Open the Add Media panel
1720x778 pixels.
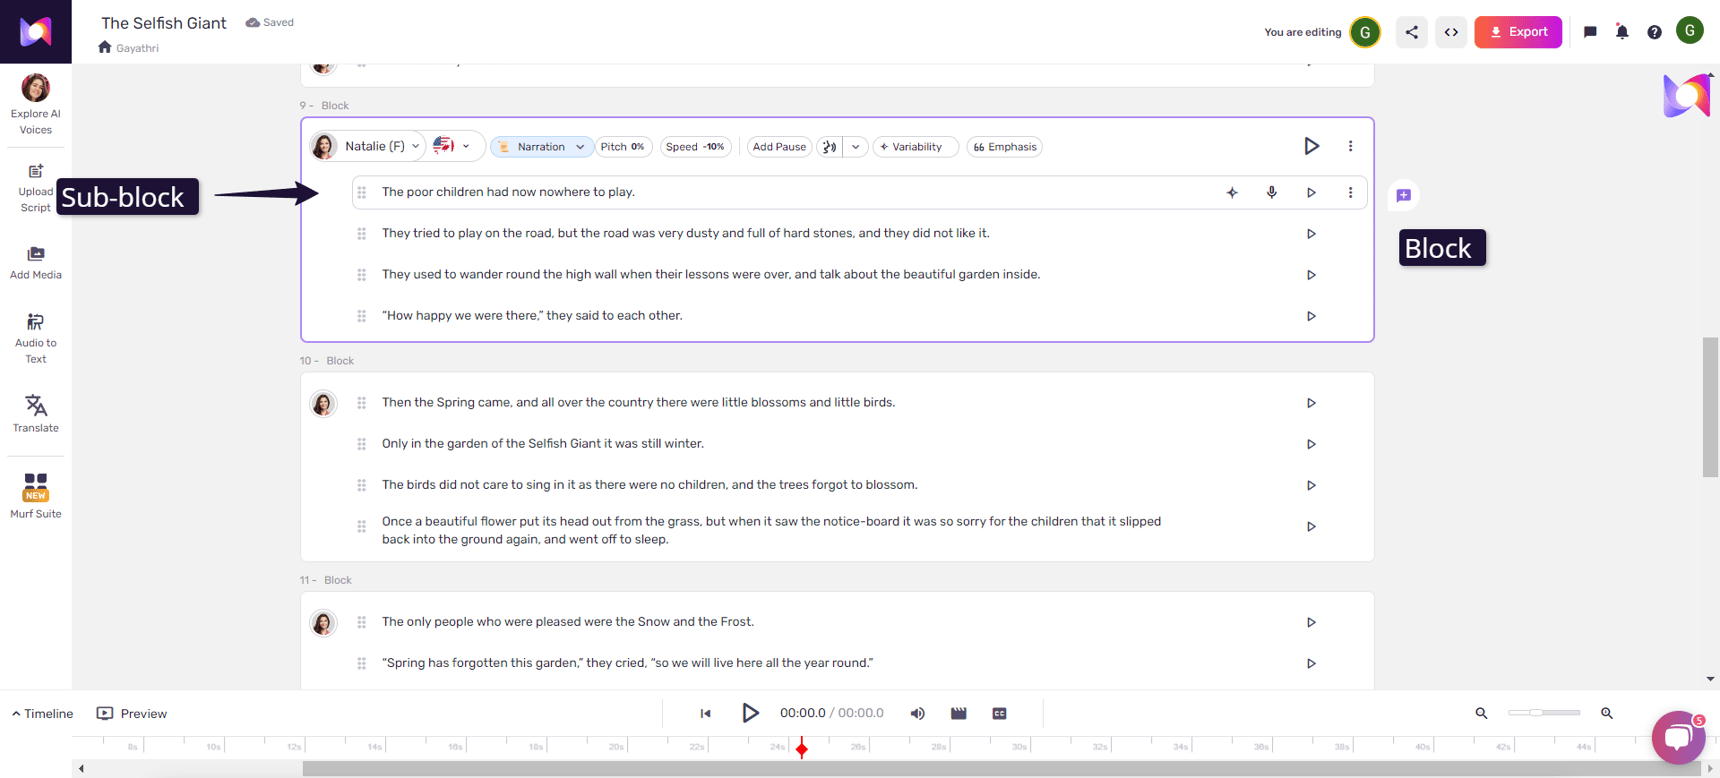pos(35,263)
